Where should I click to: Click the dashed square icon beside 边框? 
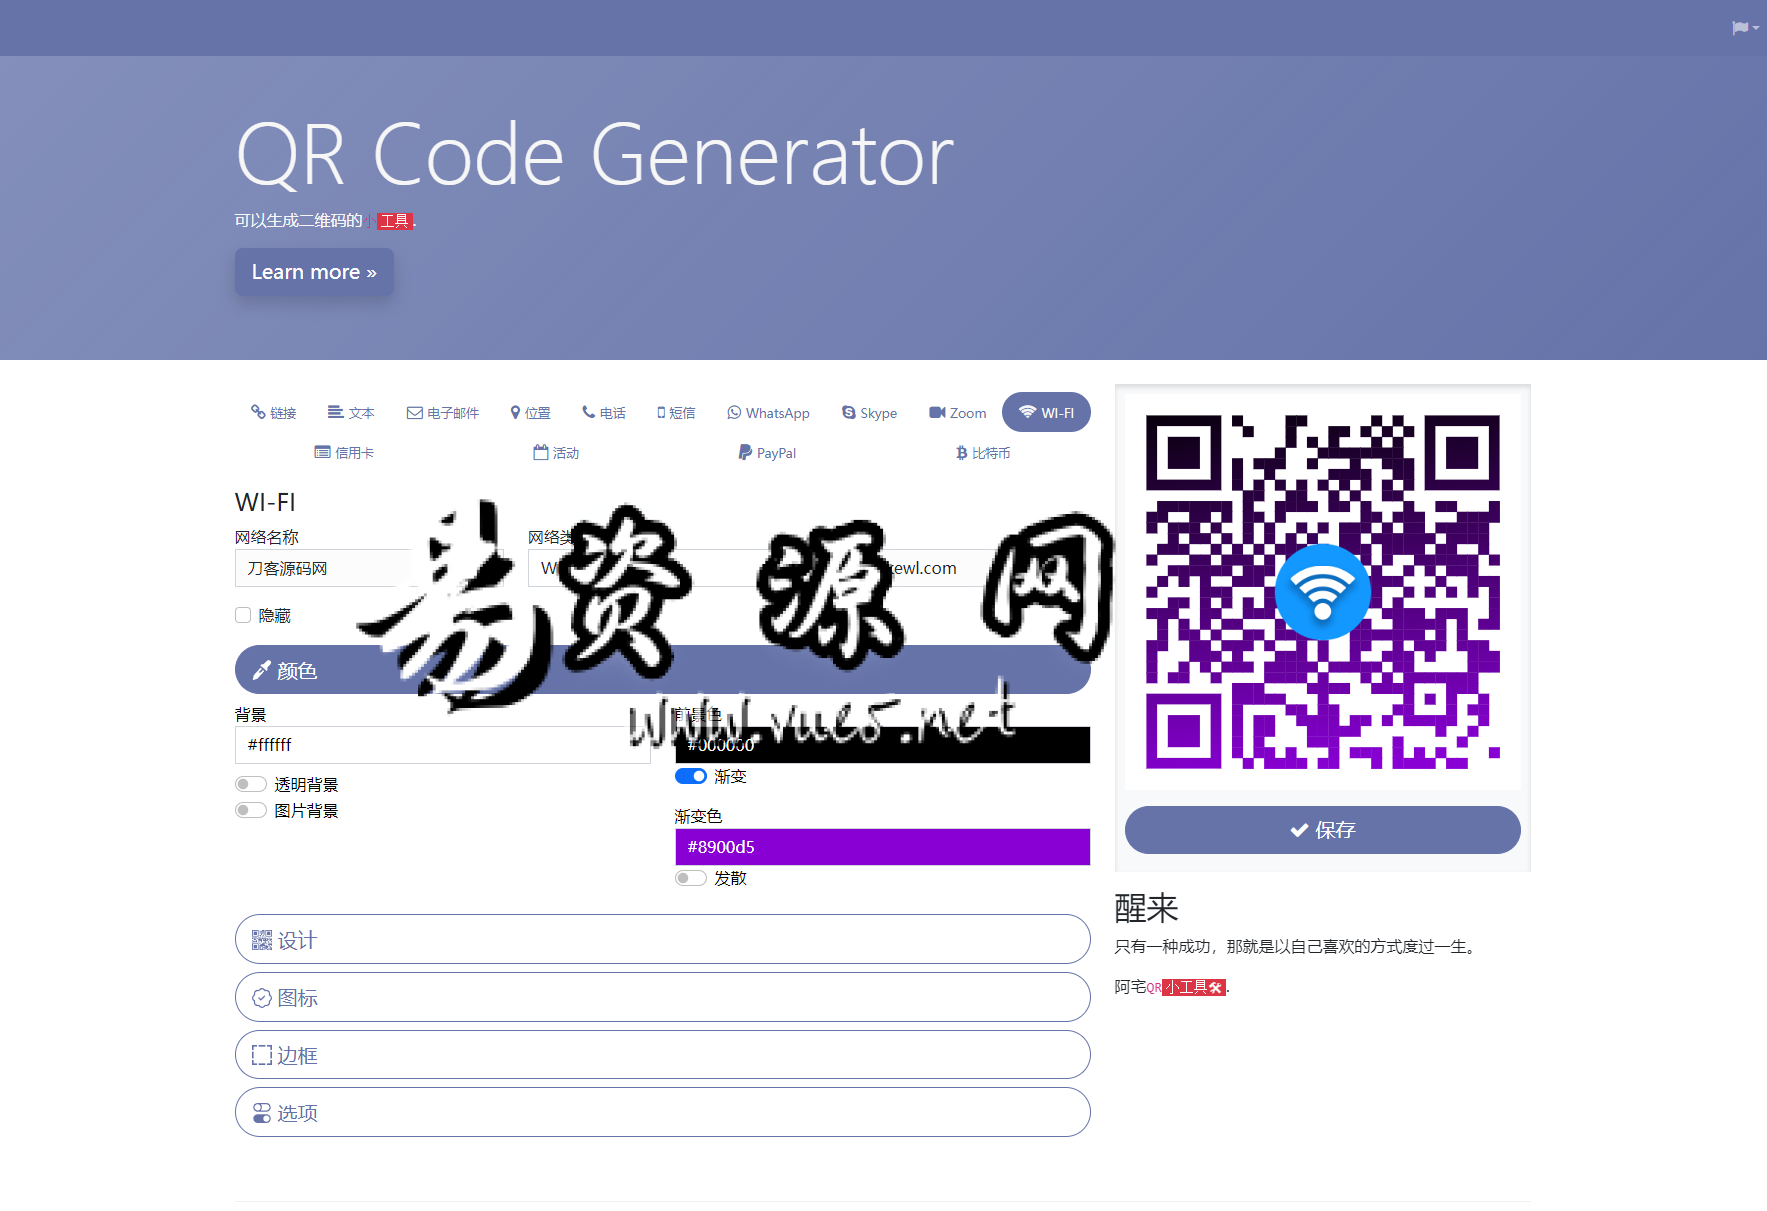point(262,1055)
